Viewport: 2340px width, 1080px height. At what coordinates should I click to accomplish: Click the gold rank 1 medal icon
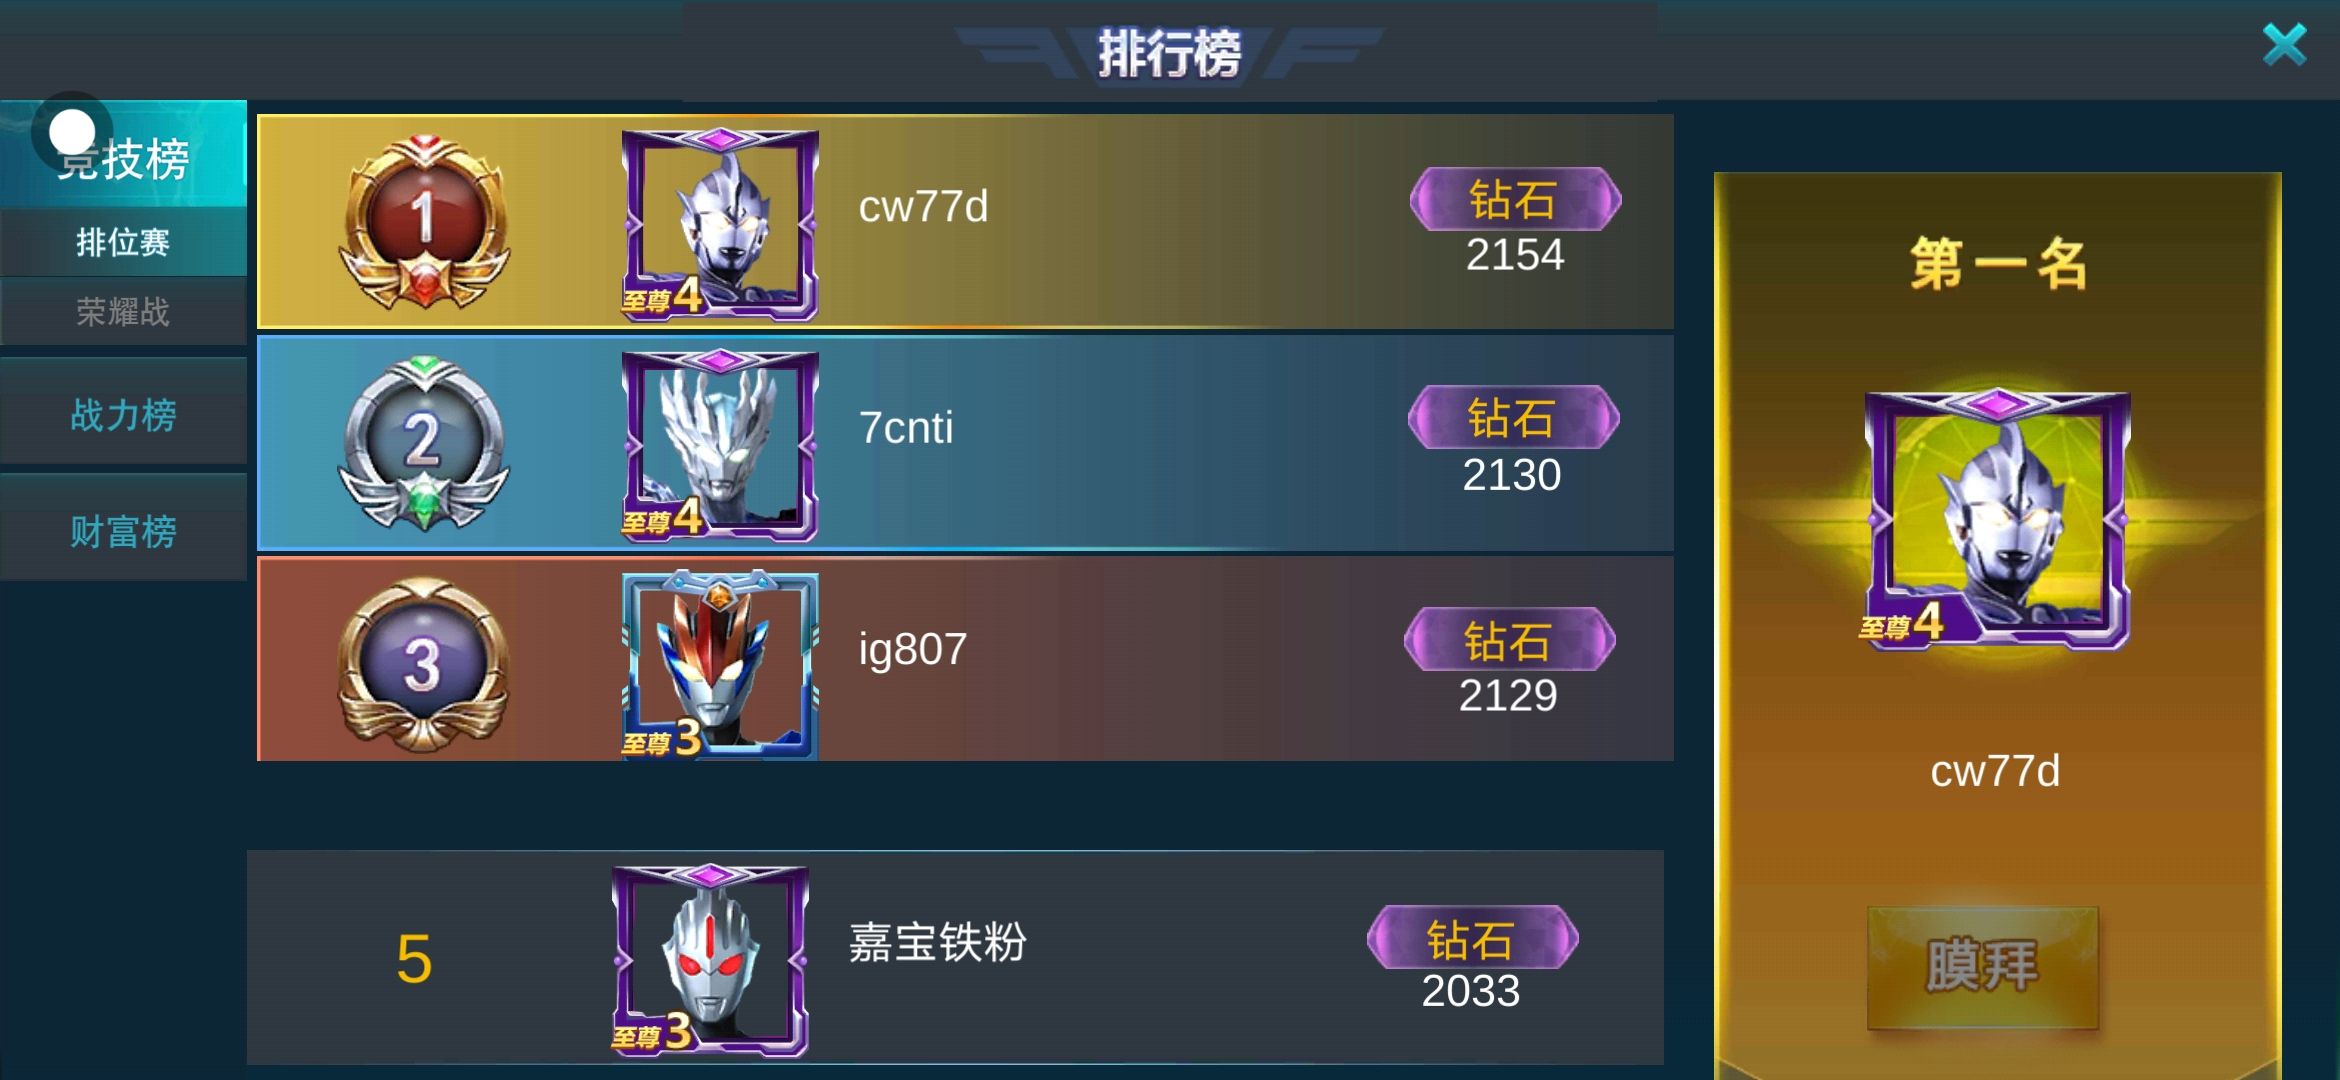(425, 222)
